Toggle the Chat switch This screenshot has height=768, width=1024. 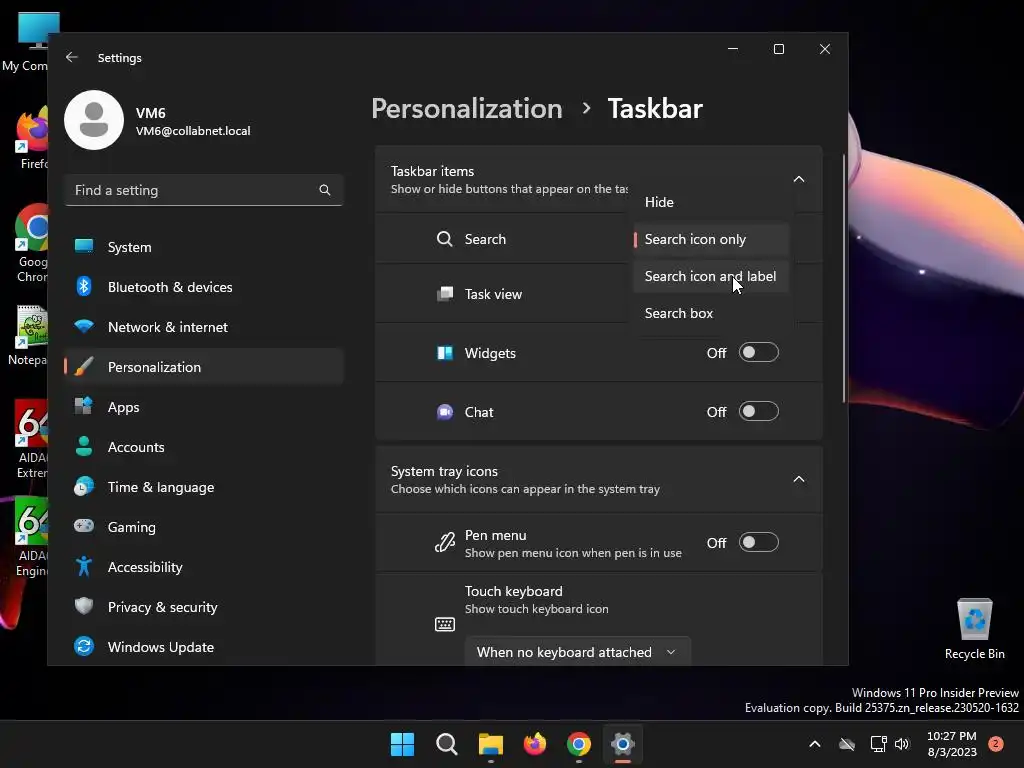pos(758,411)
